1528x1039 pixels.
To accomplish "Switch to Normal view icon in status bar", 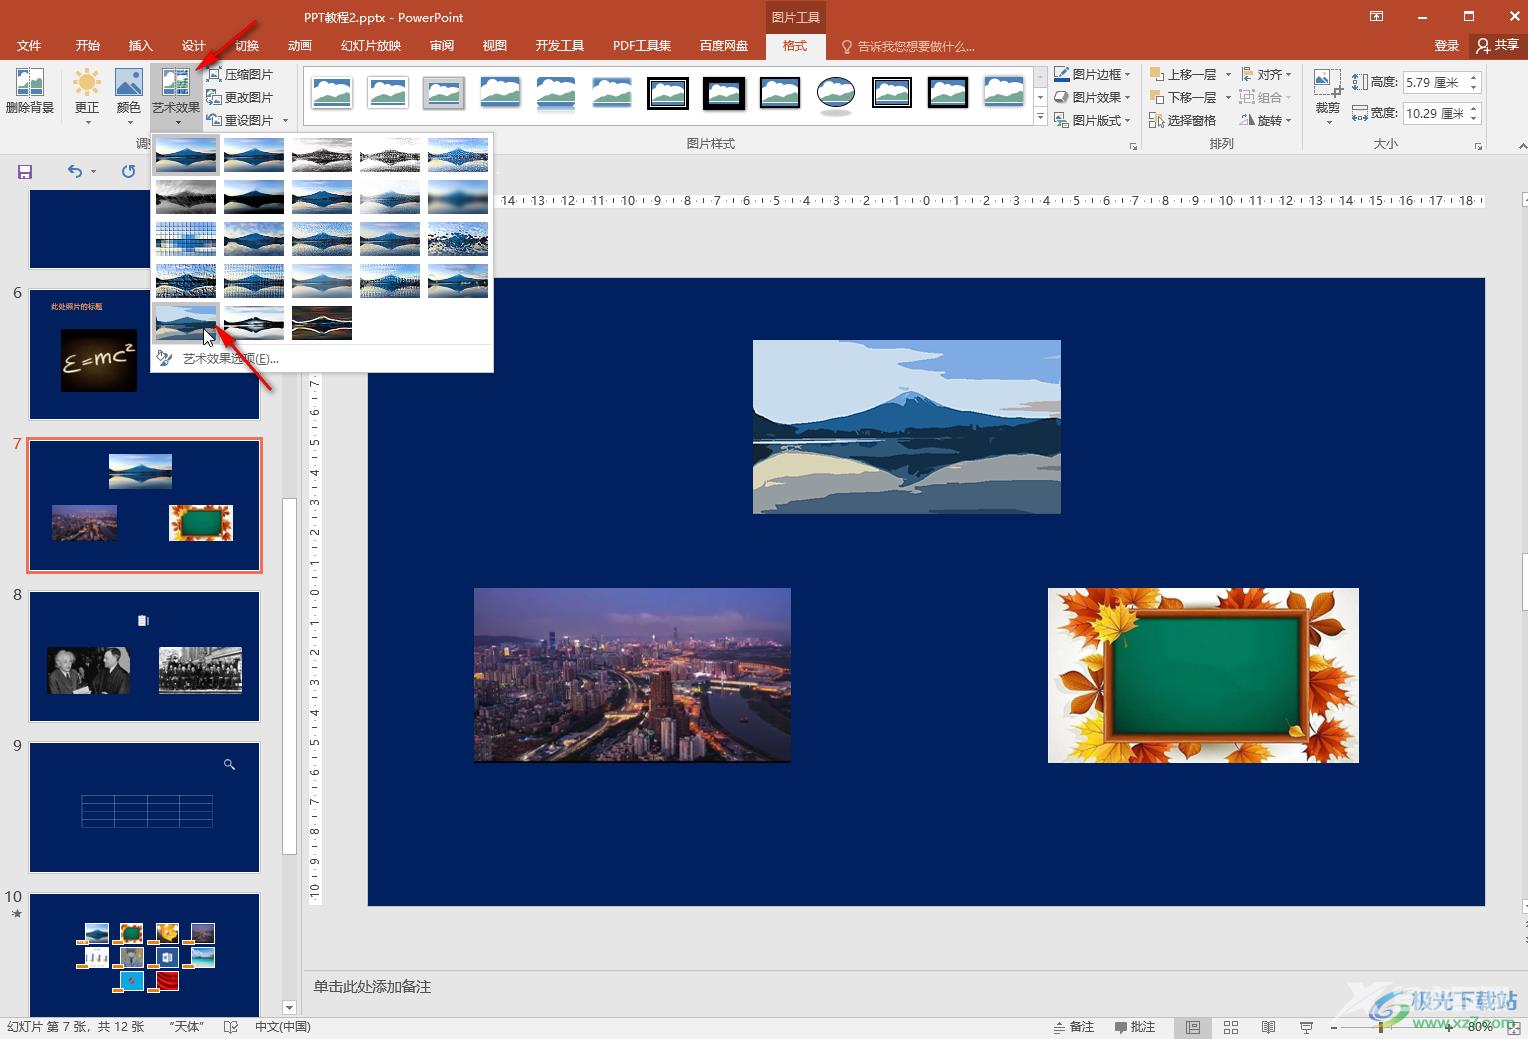I will point(1193,1027).
